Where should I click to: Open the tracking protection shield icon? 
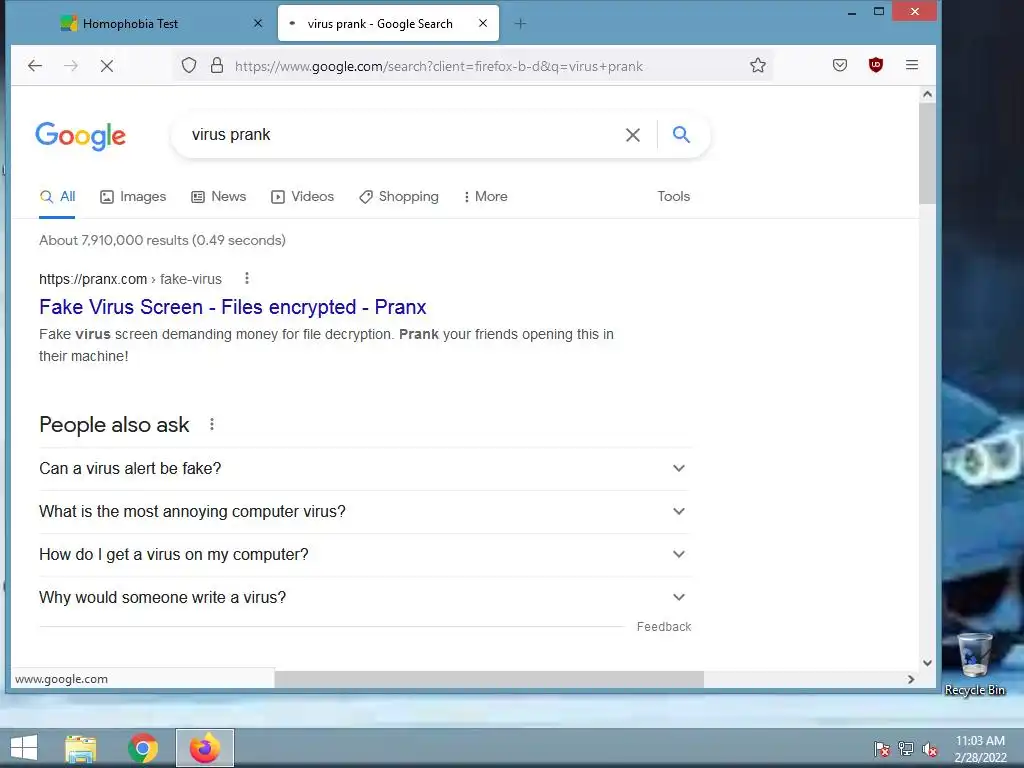(189, 65)
